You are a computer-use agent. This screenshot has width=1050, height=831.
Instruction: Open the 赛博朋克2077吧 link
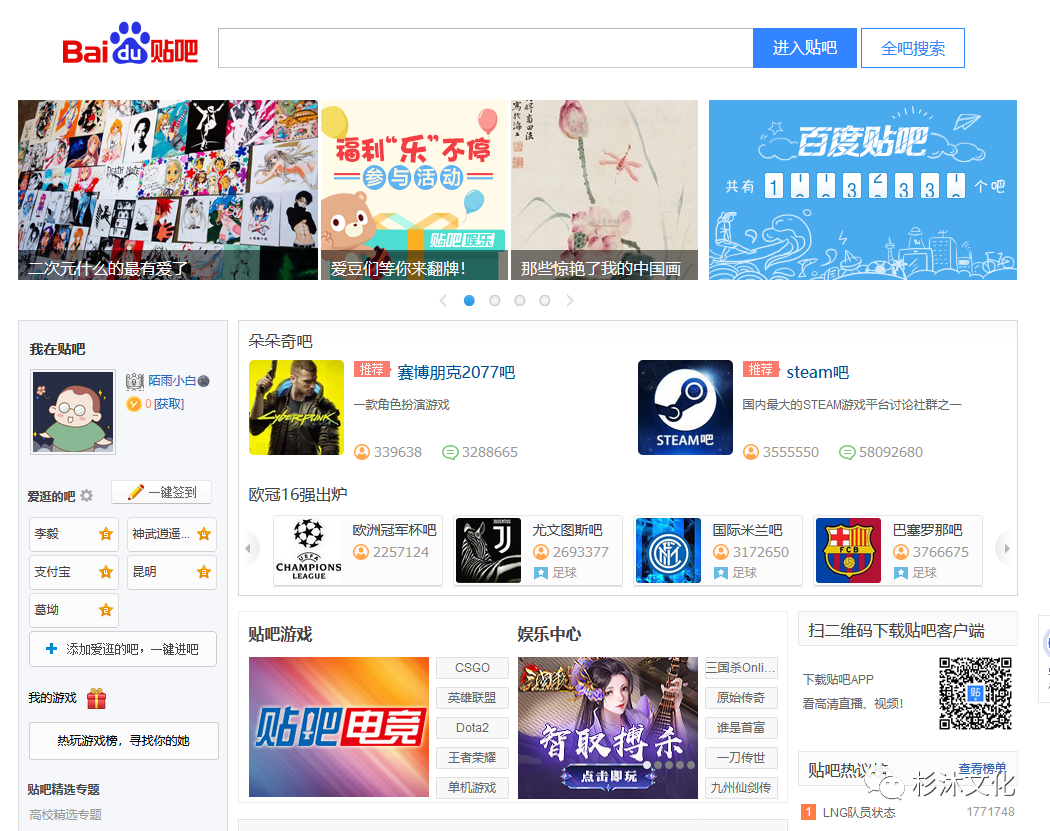pos(456,372)
